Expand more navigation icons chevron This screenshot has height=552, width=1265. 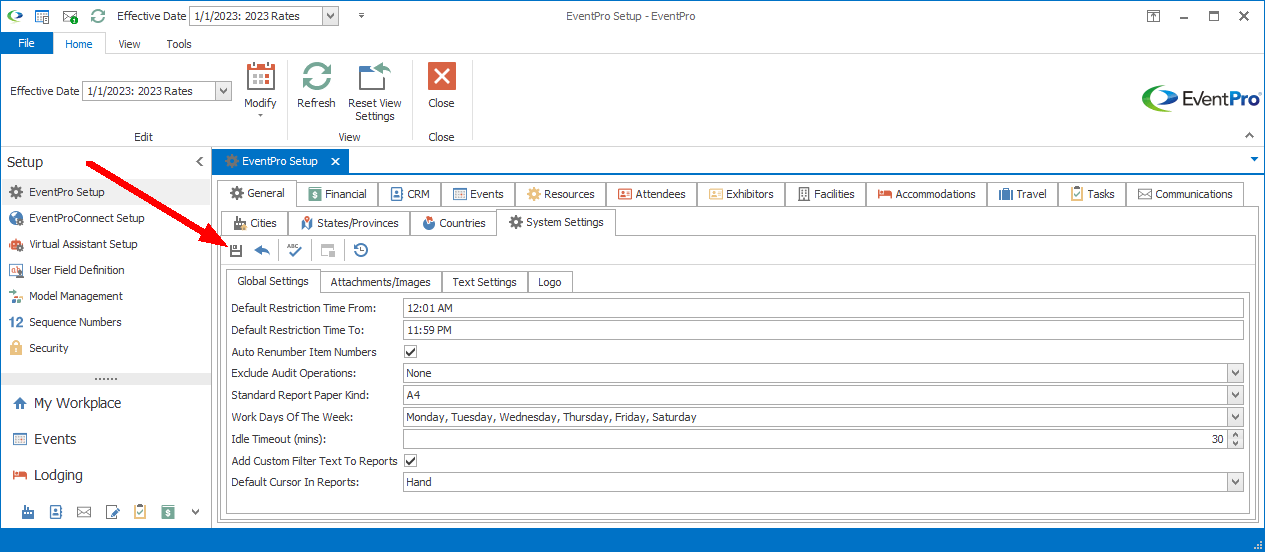click(195, 512)
